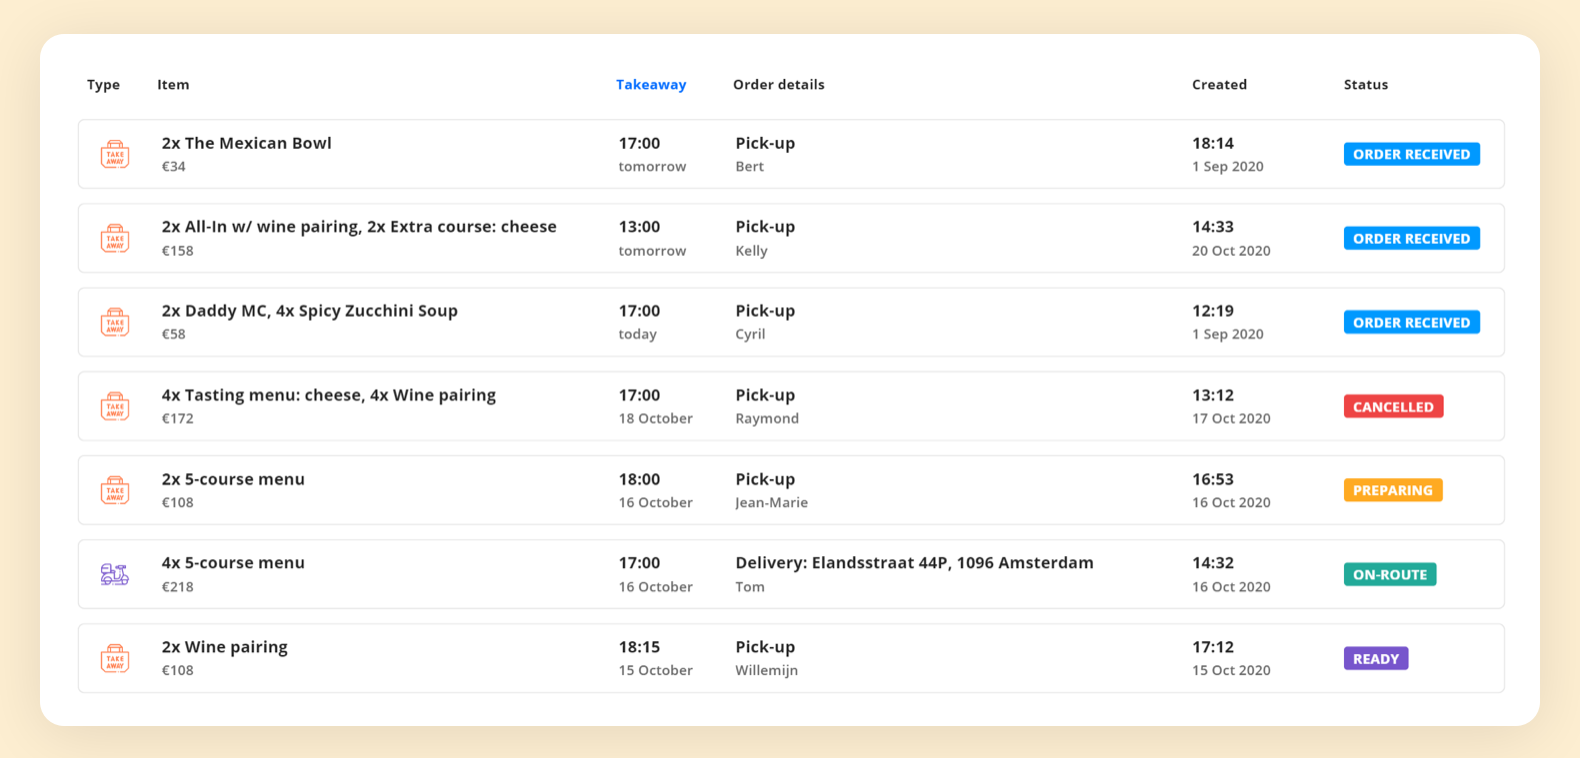Screen dimensions: 1580x758
Task: Click created date '17 Oct 2020'
Action: pos(1231,419)
